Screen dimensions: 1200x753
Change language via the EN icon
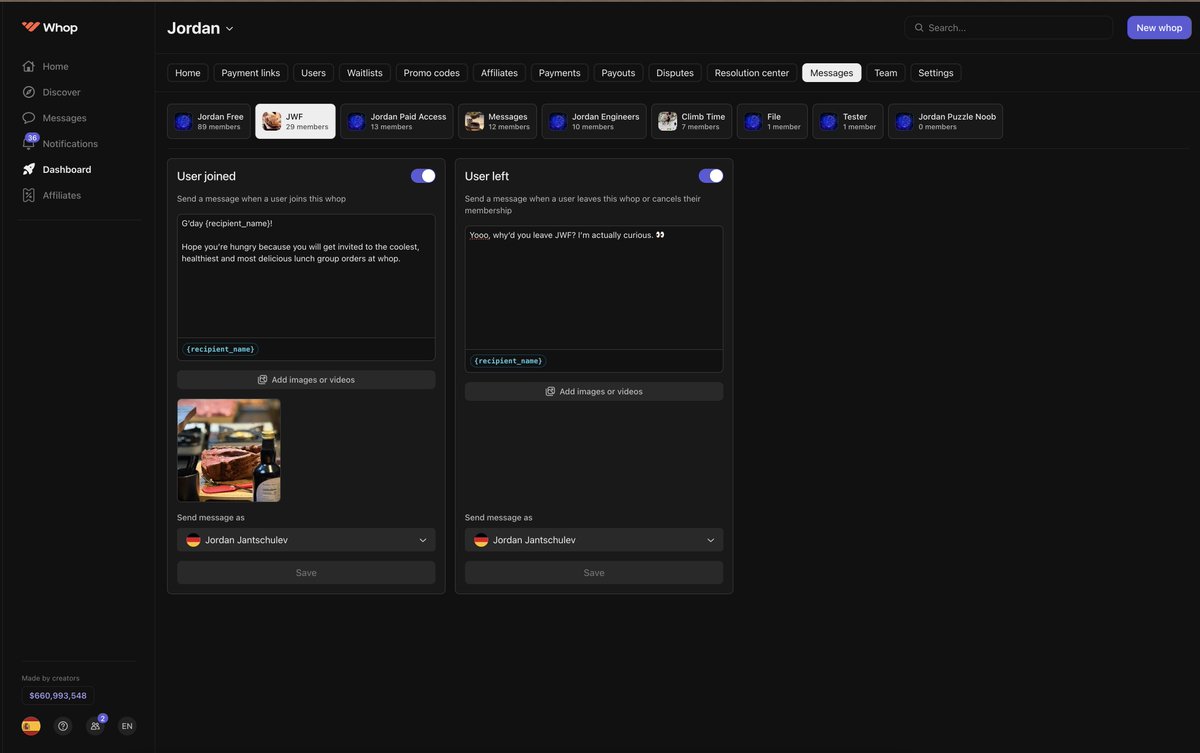122,724
